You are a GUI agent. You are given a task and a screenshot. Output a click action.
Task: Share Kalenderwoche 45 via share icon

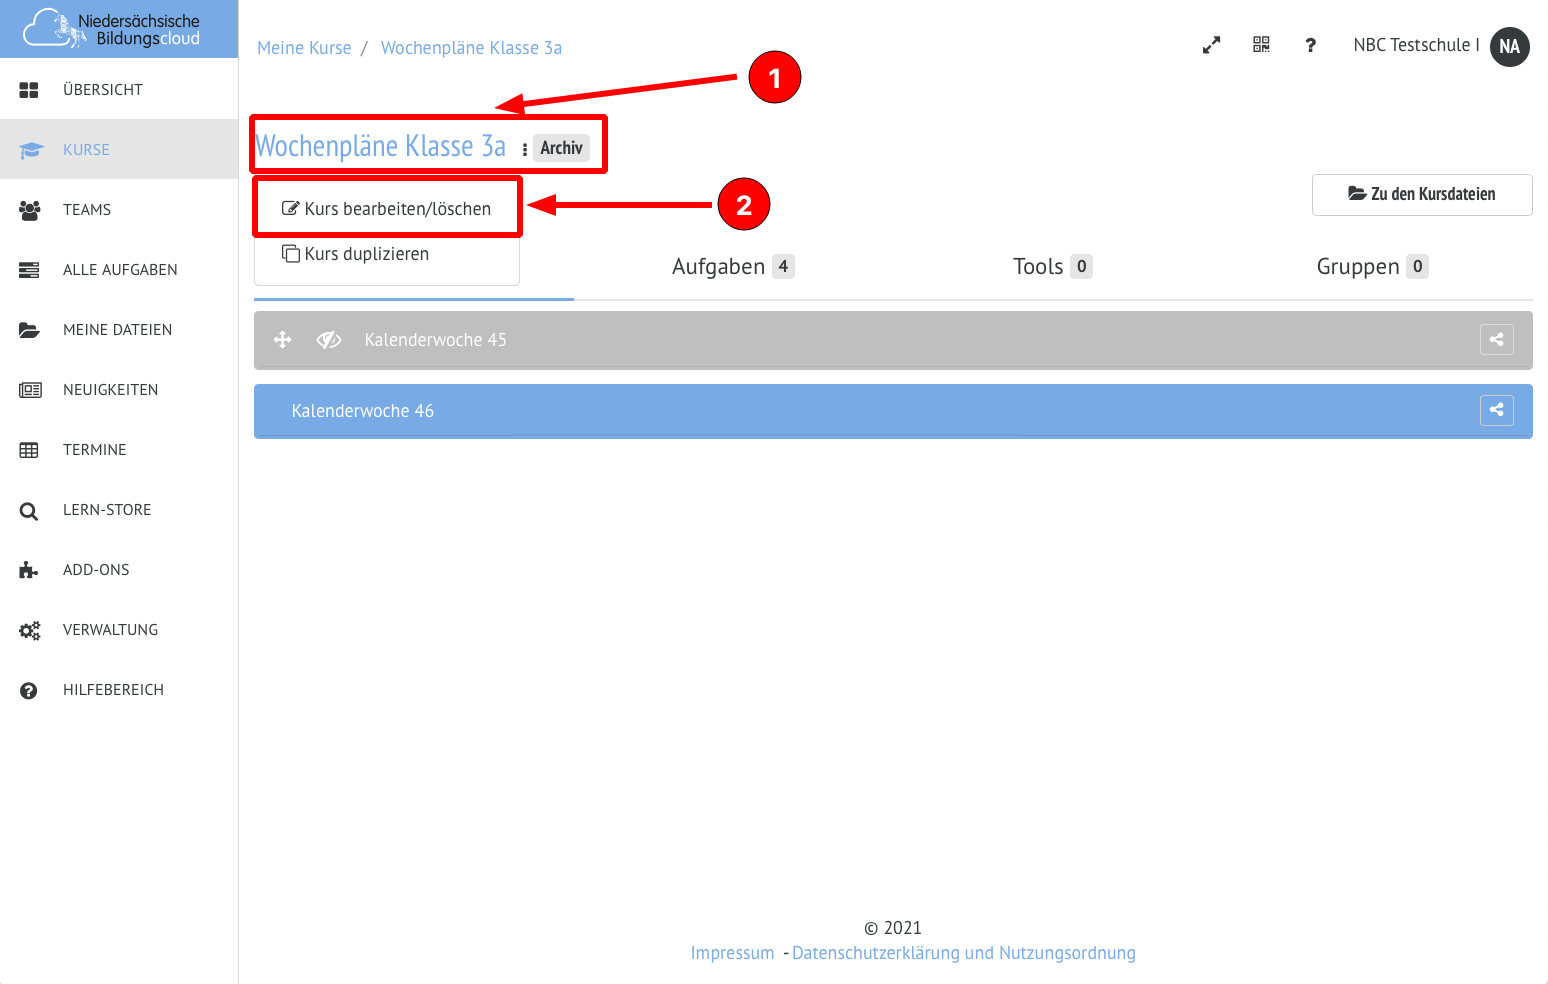1496,340
